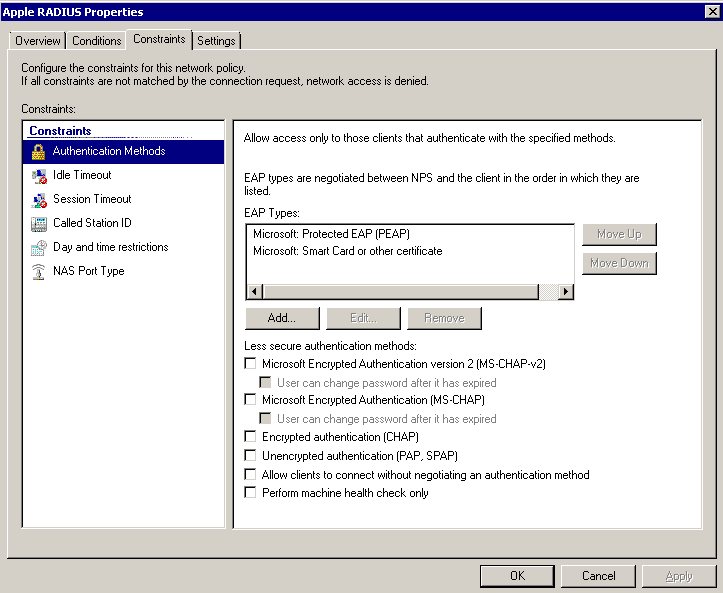Click the Session Timeout icon

point(39,200)
